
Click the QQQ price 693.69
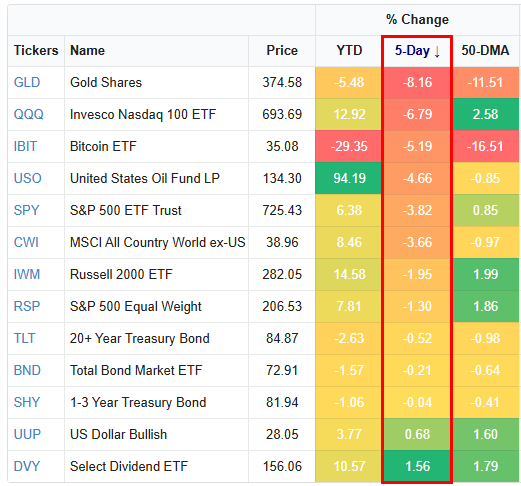click(x=282, y=114)
